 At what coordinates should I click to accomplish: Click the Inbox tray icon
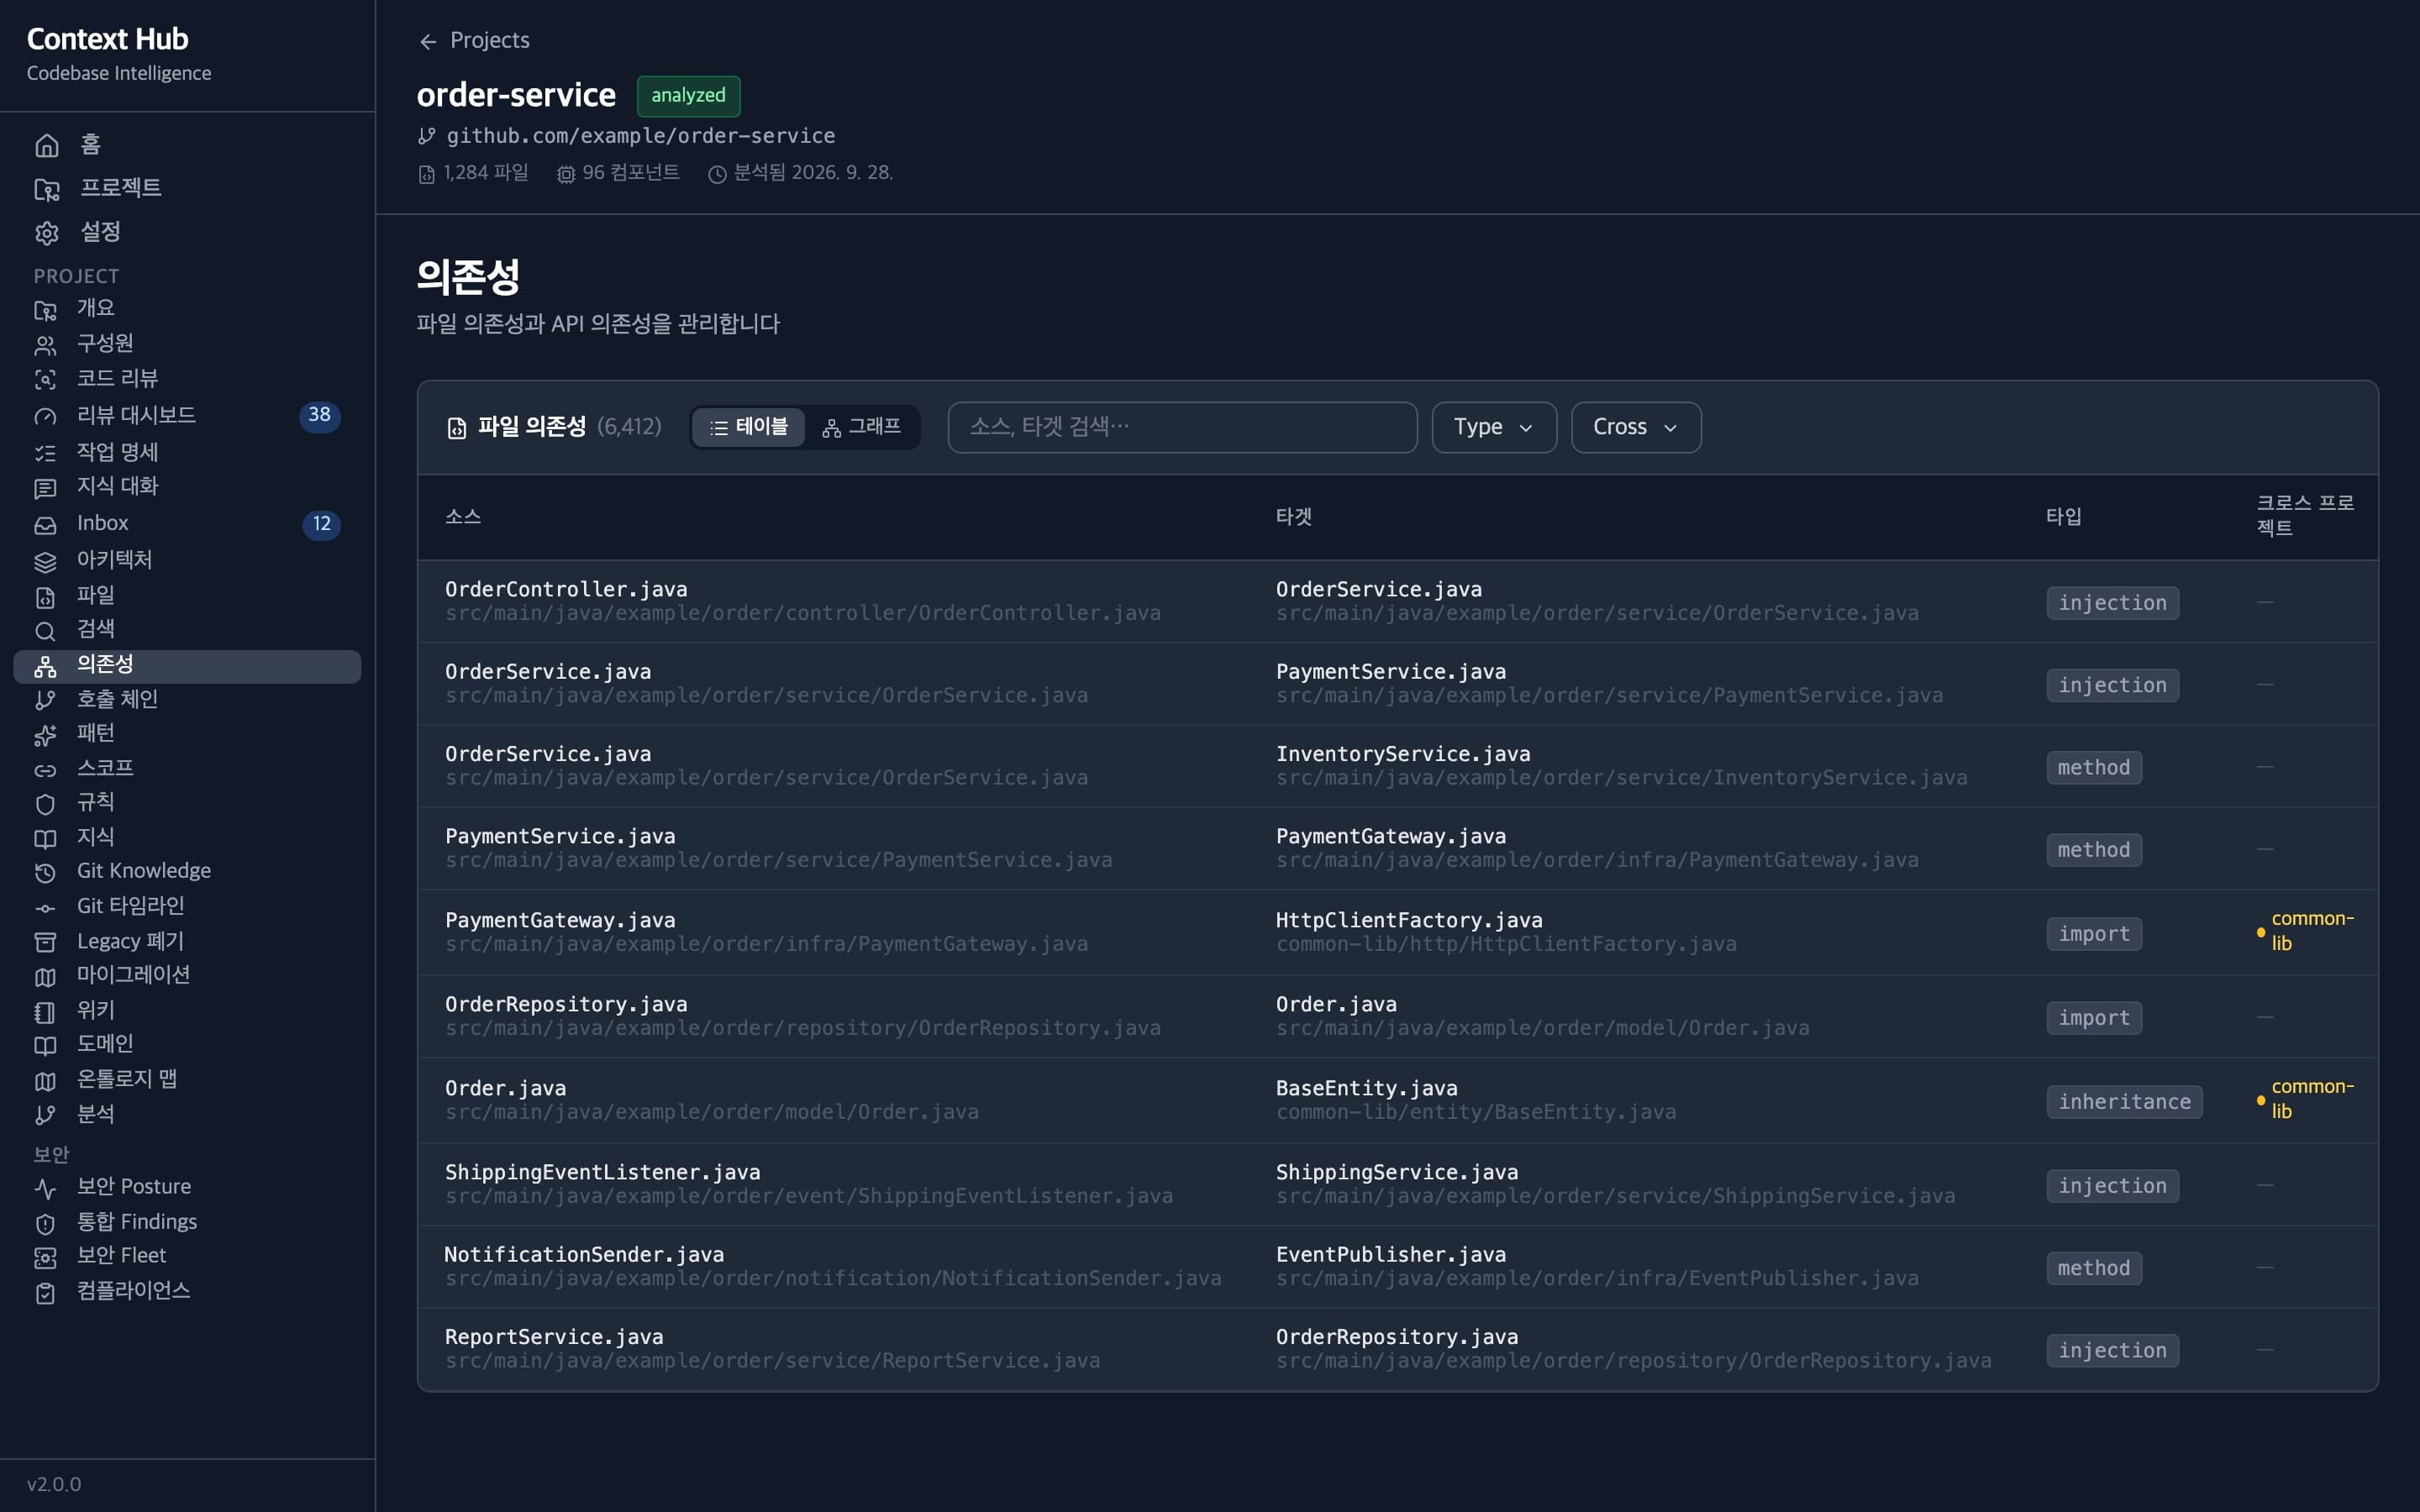[45, 524]
